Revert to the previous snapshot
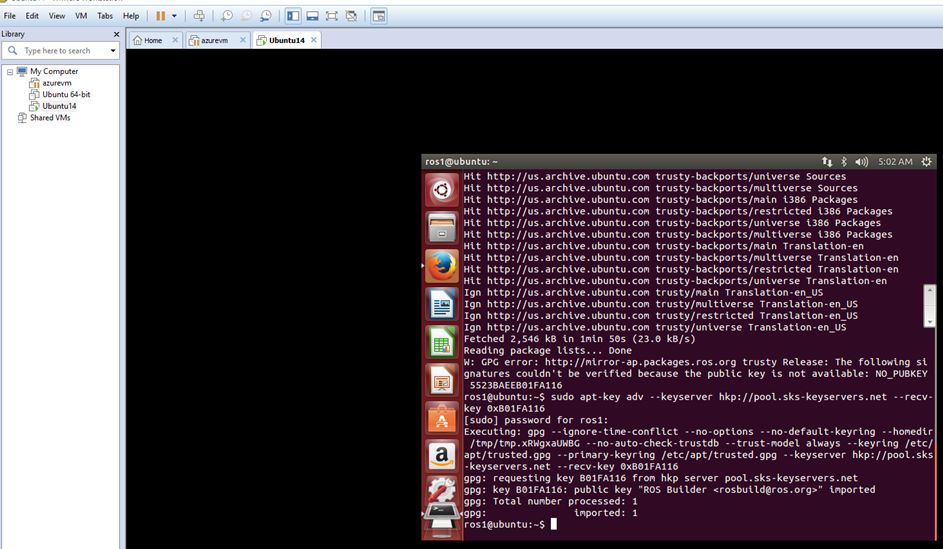 pyautogui.click(x=246, y=16)
